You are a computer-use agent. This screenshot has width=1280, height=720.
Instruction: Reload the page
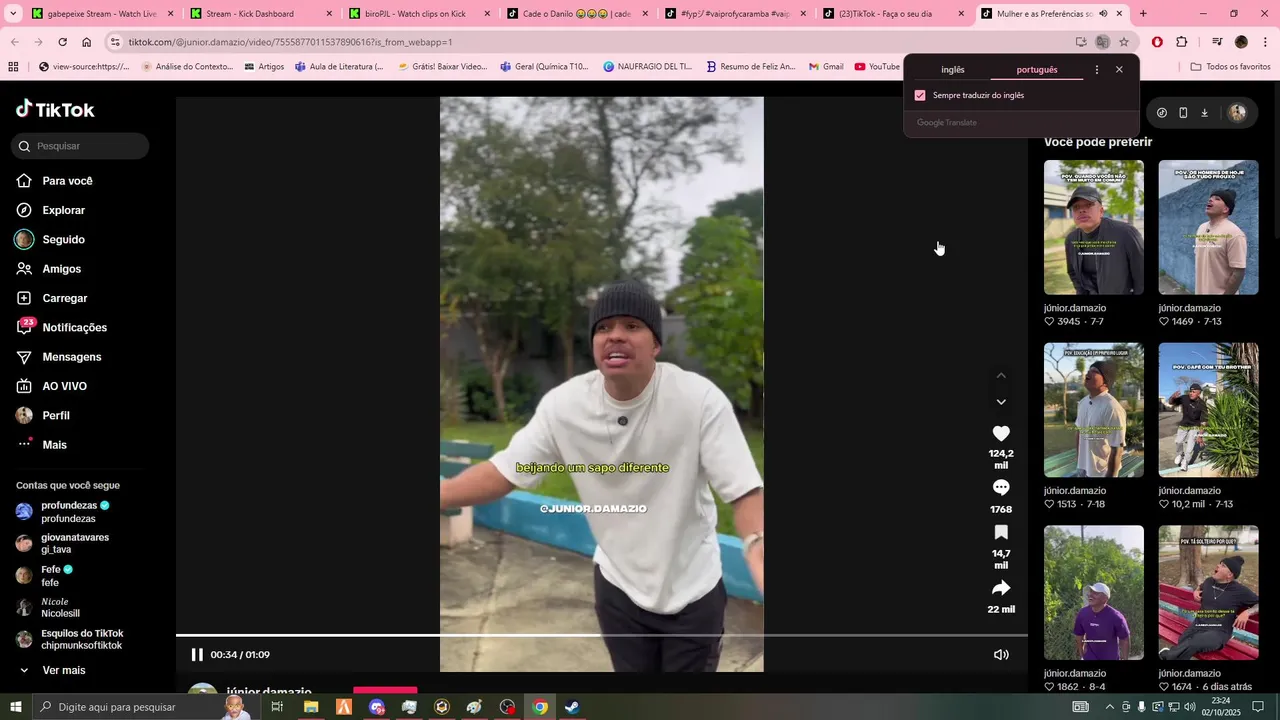click(62, 42)
